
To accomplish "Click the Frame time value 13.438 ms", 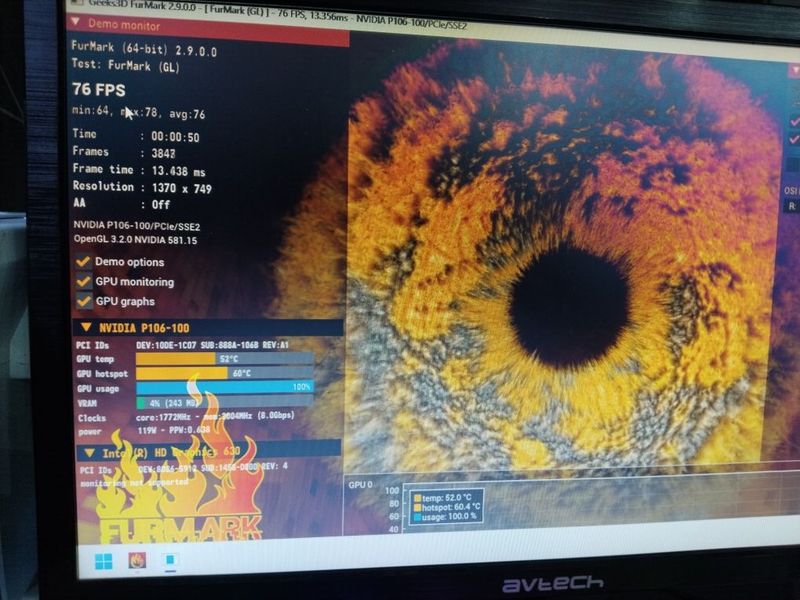I will click(178, 171).
